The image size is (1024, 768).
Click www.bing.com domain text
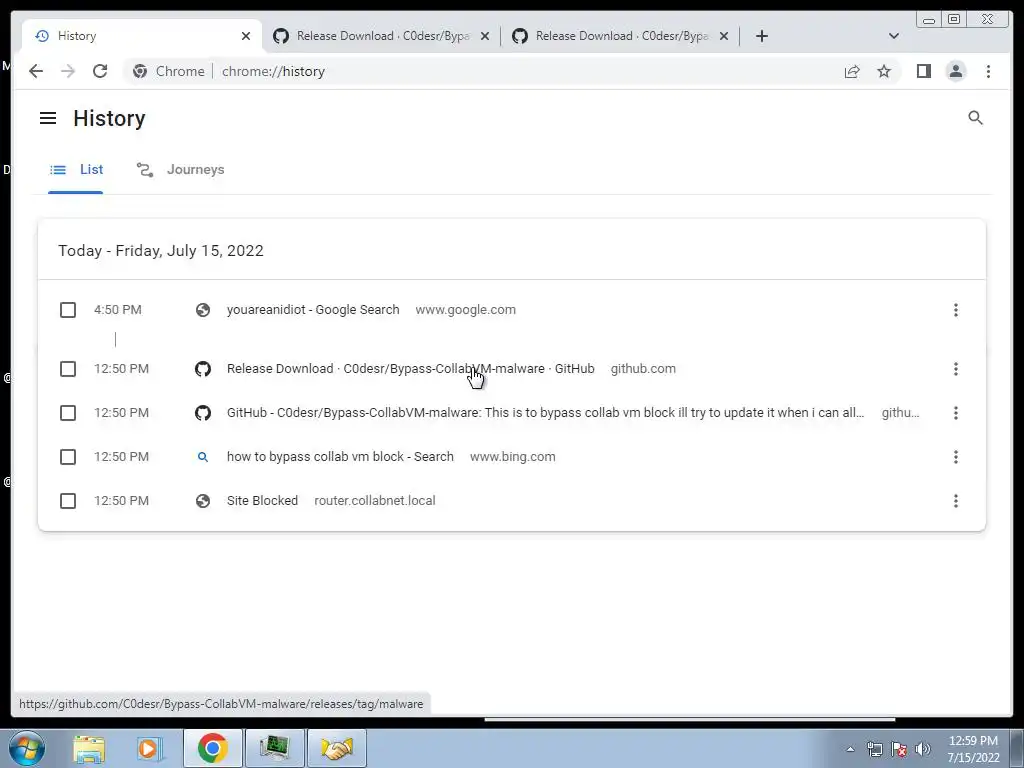tap(513, 456)
